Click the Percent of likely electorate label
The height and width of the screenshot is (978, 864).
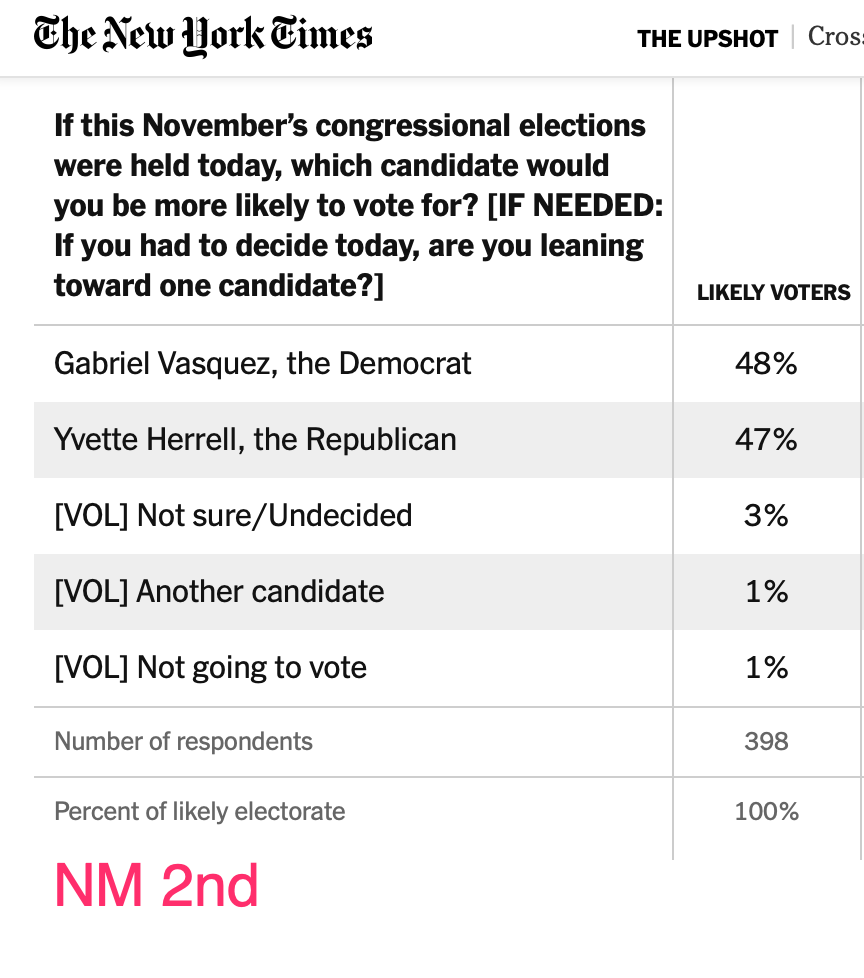pyautogui.click(x=199, y=811)
